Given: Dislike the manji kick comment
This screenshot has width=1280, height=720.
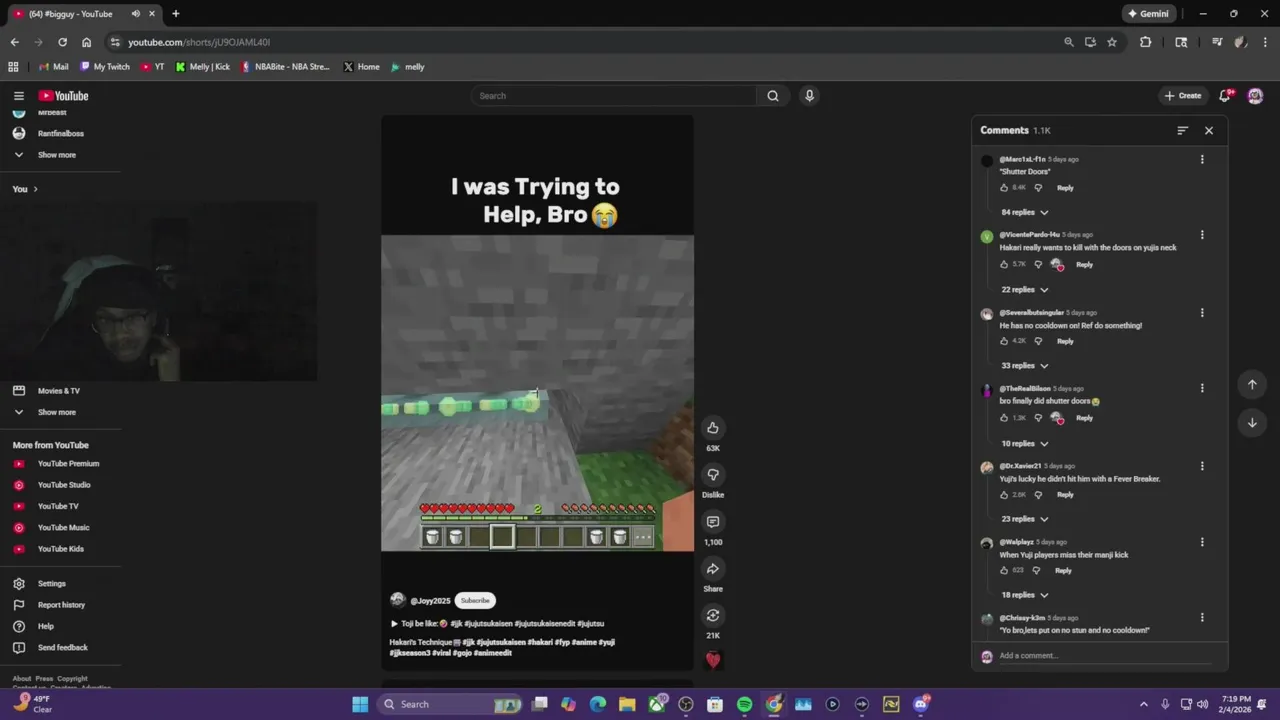Looking at the screenshot, I should coord(1036,571).
